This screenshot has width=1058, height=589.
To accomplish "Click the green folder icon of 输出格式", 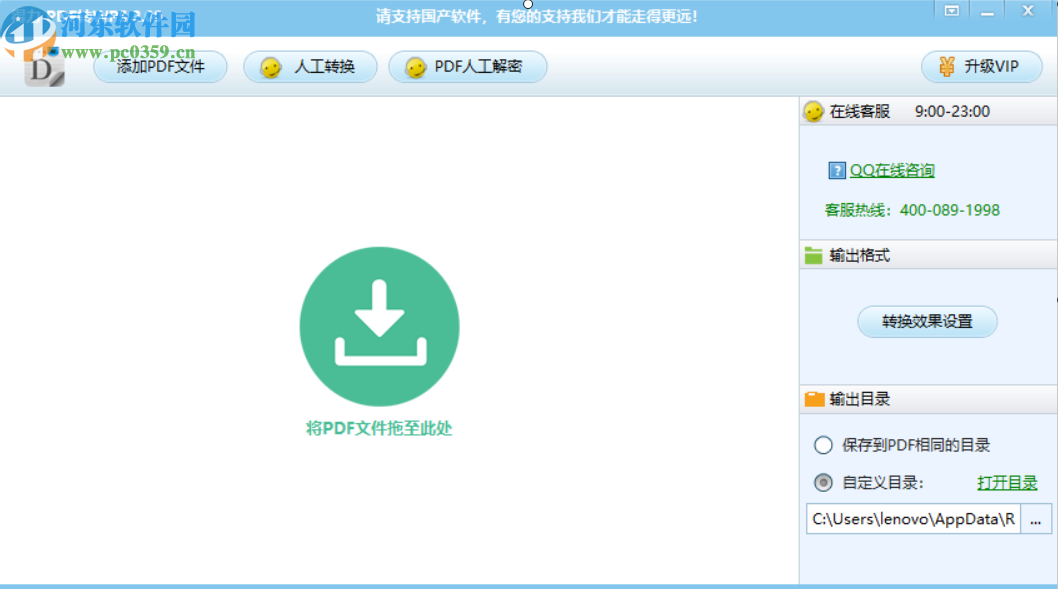I will [x=812, y=254].
